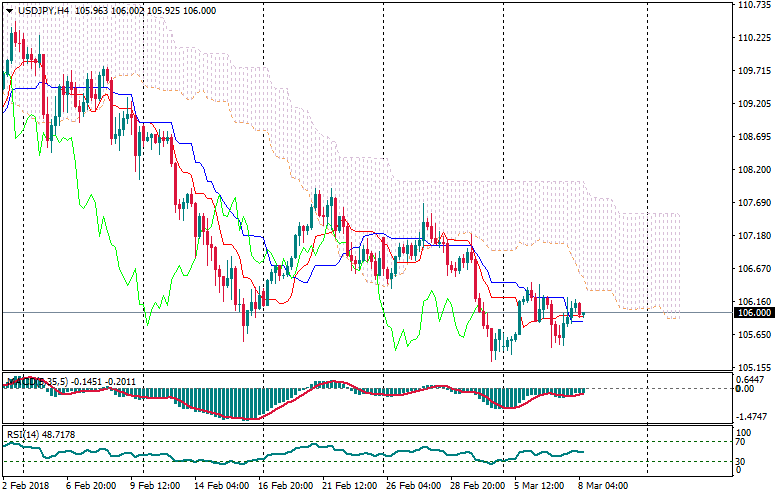Click the RSI 30 level label
775x497 pixels.
tap(743, 461)
